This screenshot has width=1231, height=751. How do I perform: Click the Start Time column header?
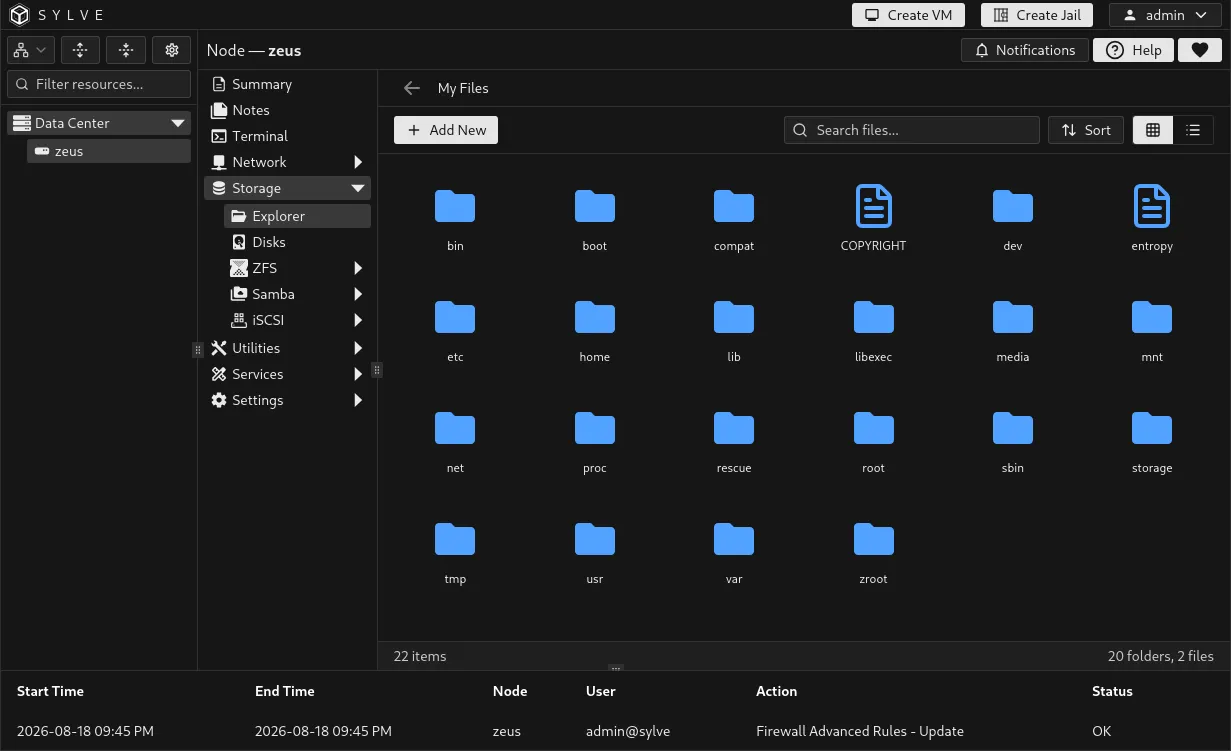(x=50, y=691)
